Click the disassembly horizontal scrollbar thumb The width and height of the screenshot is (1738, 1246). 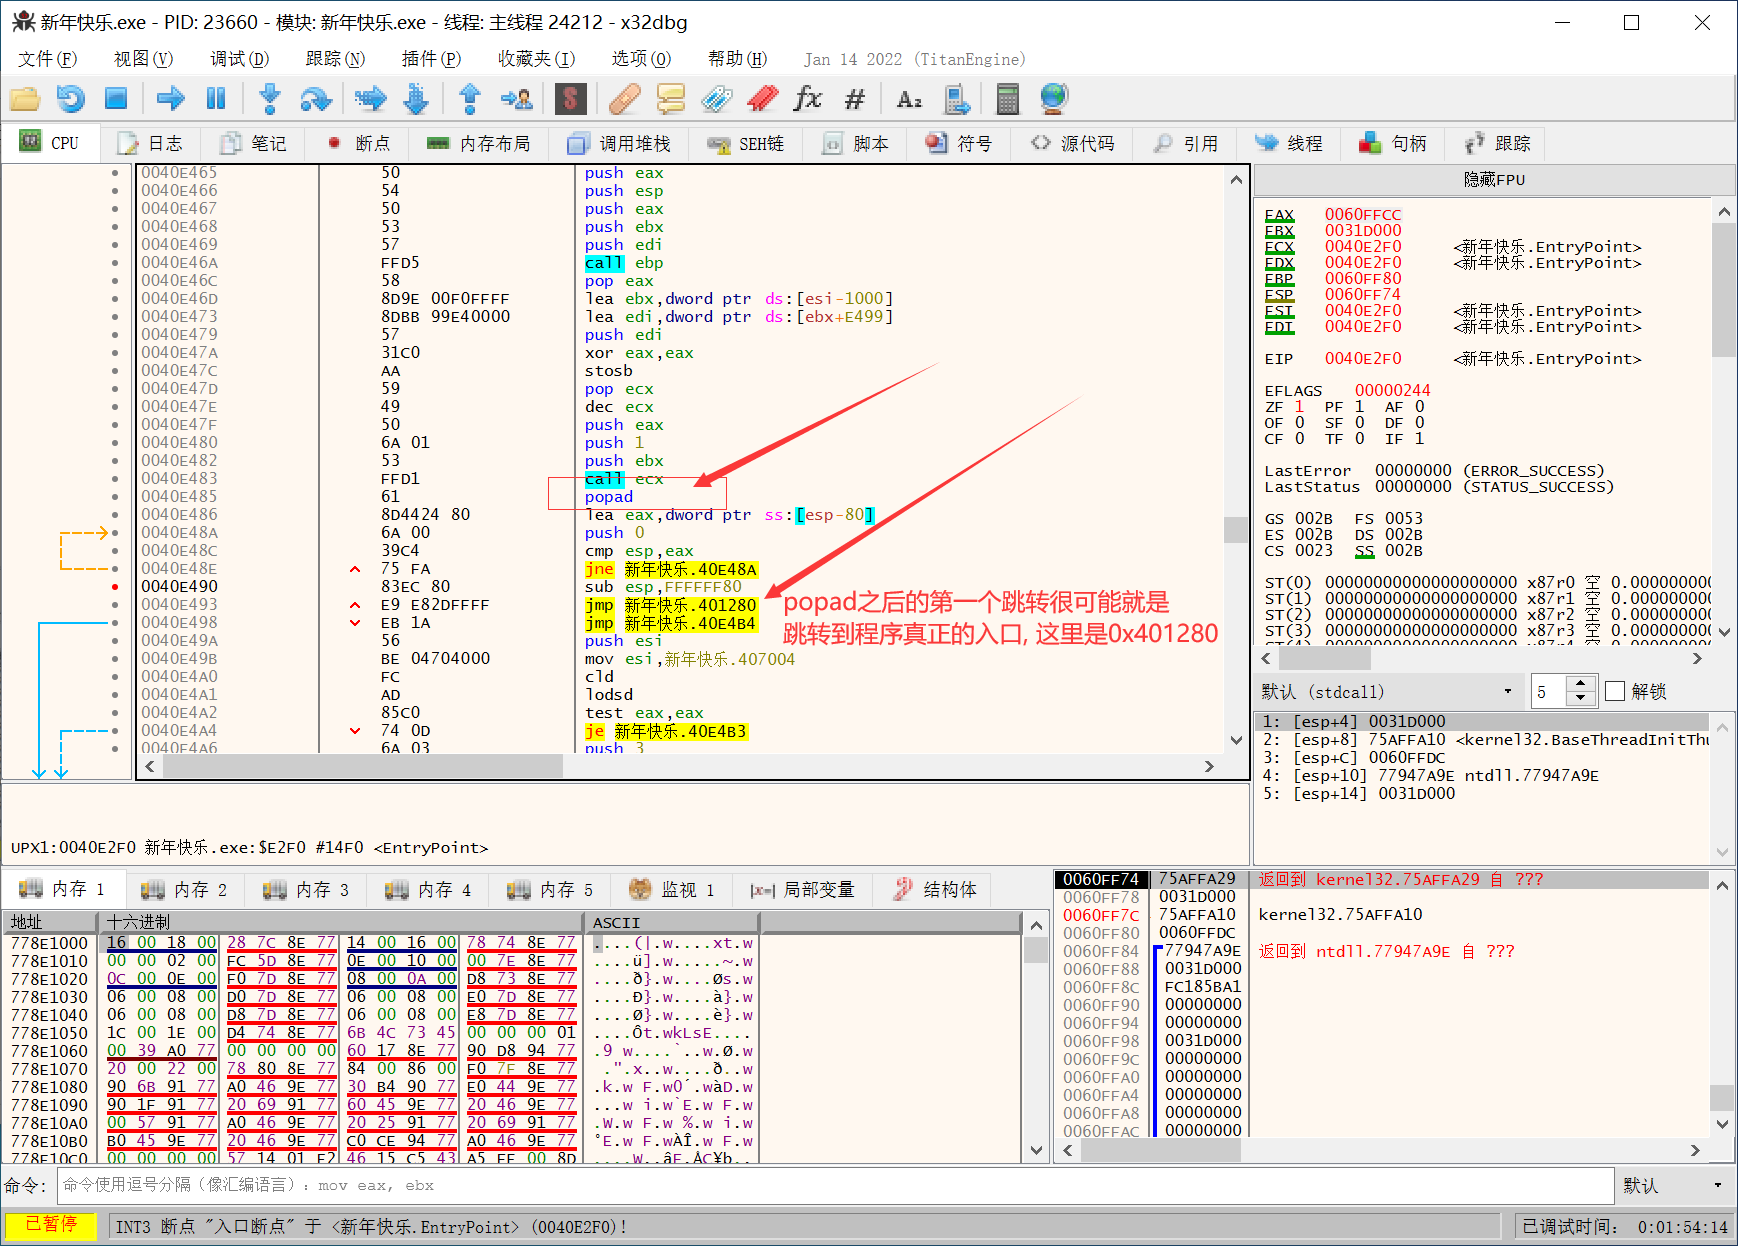point(362,766)
